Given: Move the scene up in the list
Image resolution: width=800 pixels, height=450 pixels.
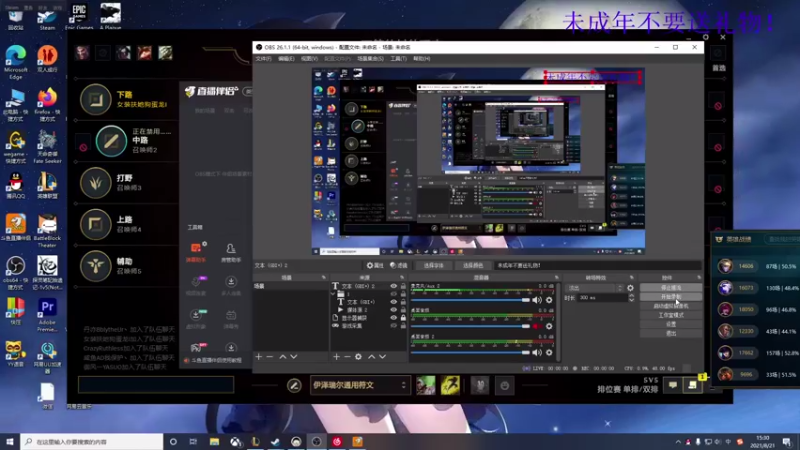Looking at the screenshot, I should (x=283, y=357).
